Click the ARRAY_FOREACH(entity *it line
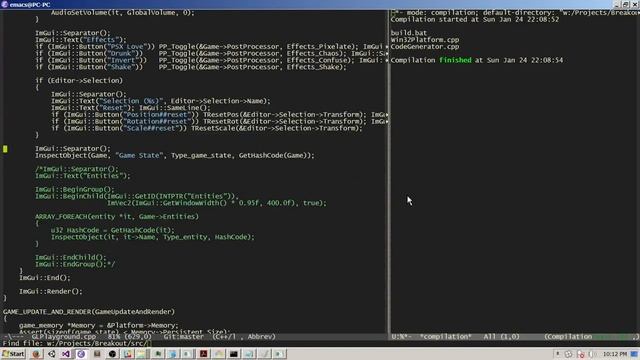The image size is (640, 360). click(x=117, y=216)
